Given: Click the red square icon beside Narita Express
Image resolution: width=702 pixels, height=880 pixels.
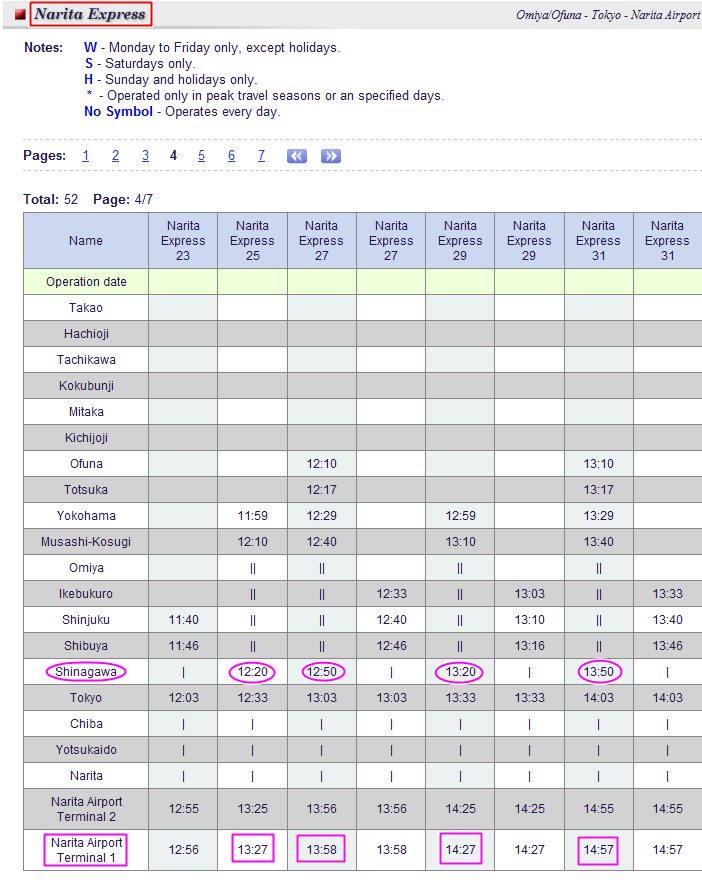Looking at the screenshot, I should point(20,15).
